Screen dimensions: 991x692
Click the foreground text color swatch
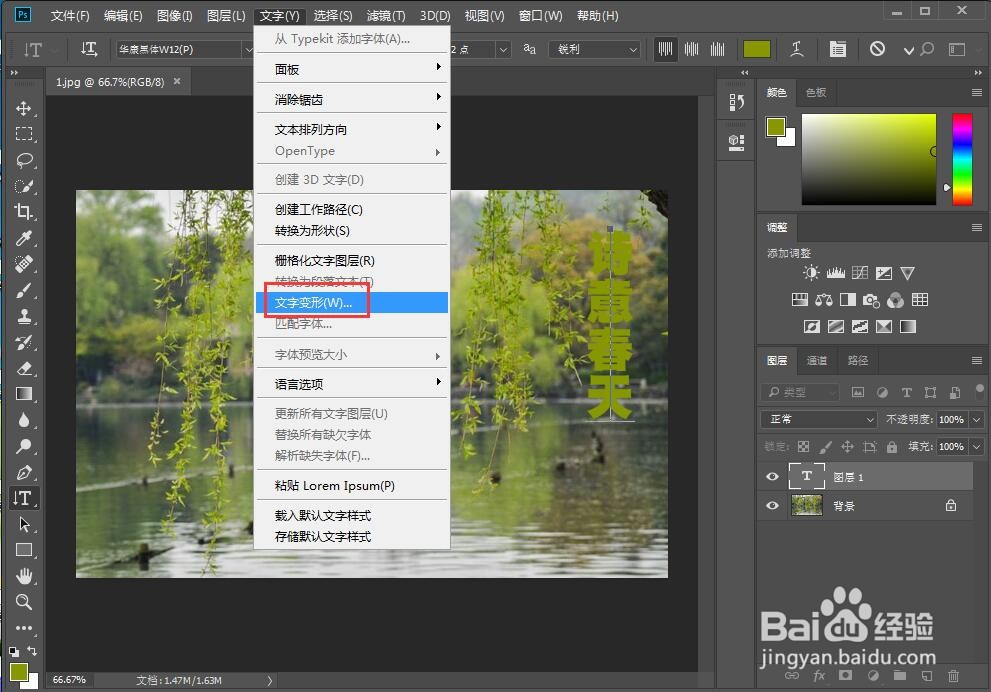pos(756,48)
